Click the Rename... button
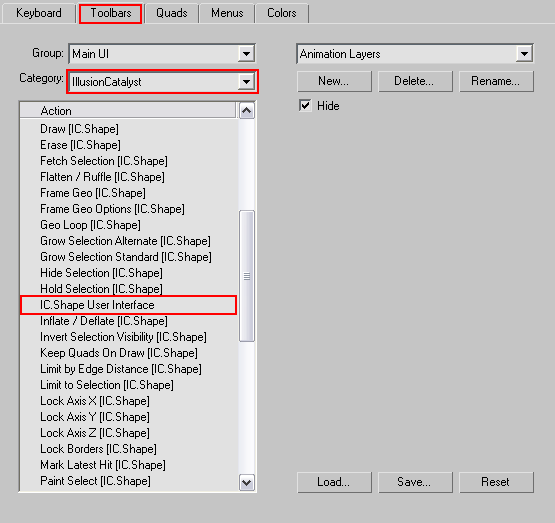Viewport: 555px width, 523px height. tap(496, 81)
